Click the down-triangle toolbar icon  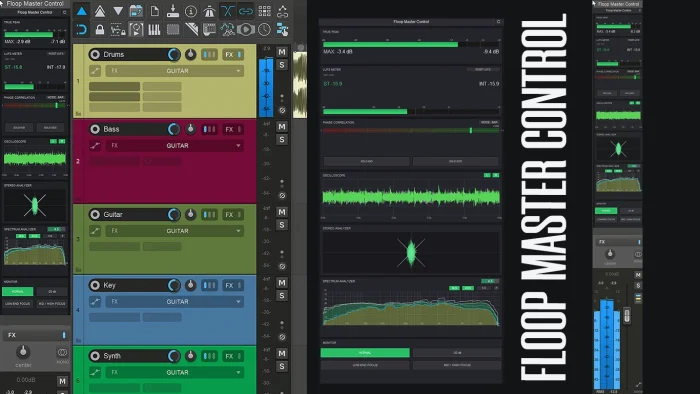click(x=118, y=11)
